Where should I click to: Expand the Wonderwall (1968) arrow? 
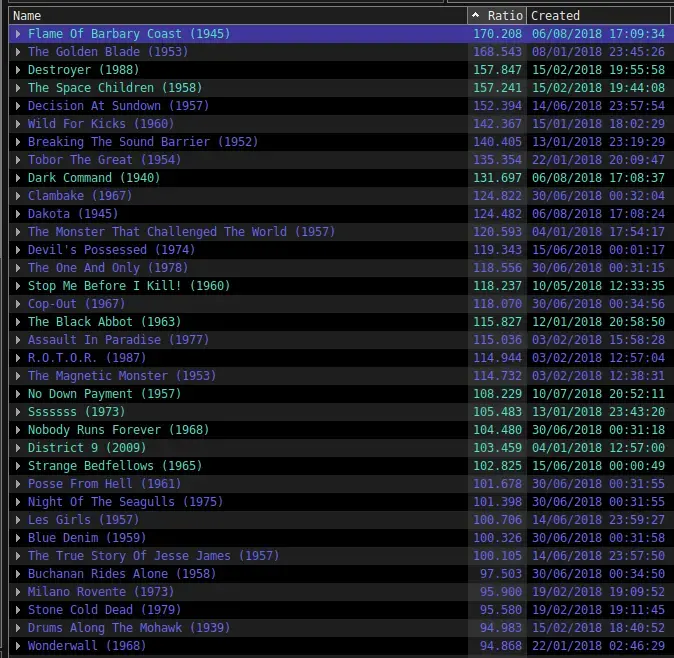[18, 646]
